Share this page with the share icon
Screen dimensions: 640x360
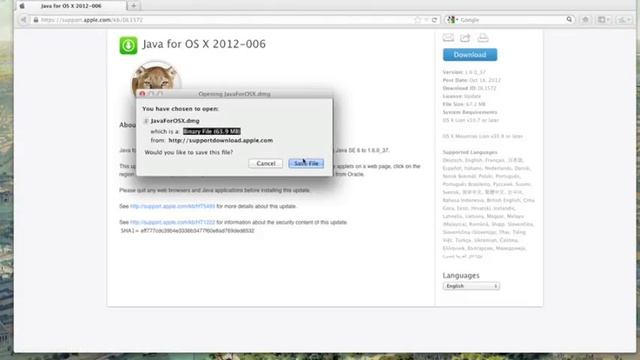465,38
